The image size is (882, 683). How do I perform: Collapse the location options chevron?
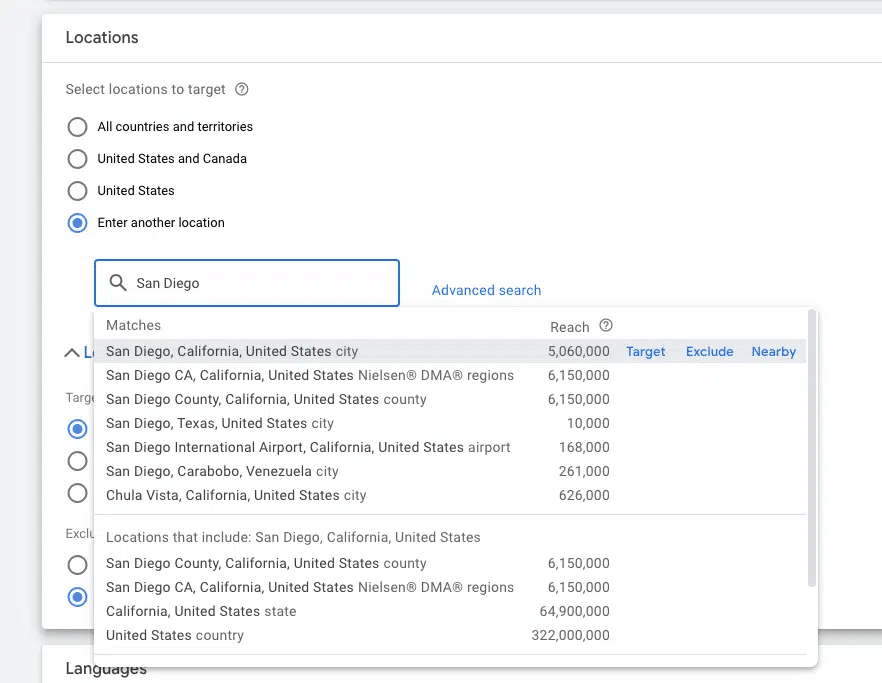[71, 353]
